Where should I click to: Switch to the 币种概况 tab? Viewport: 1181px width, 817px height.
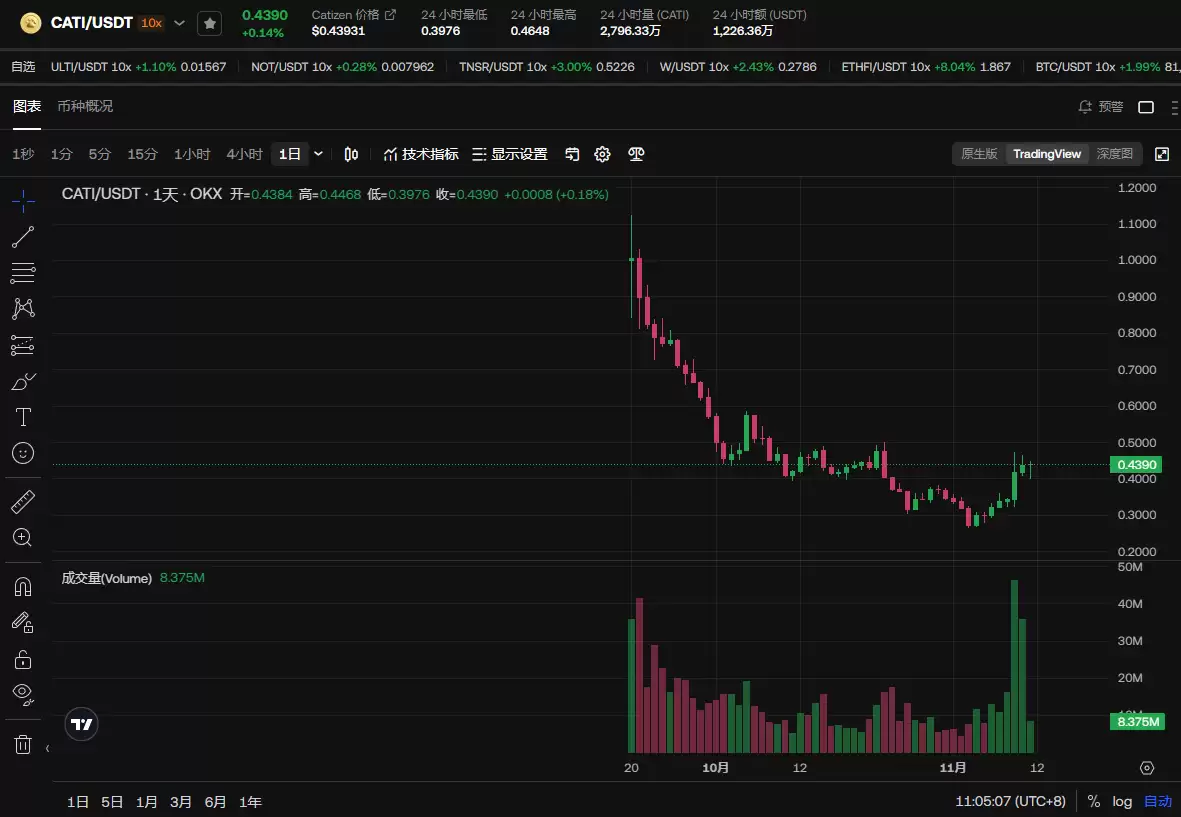[x=85, y=106]
